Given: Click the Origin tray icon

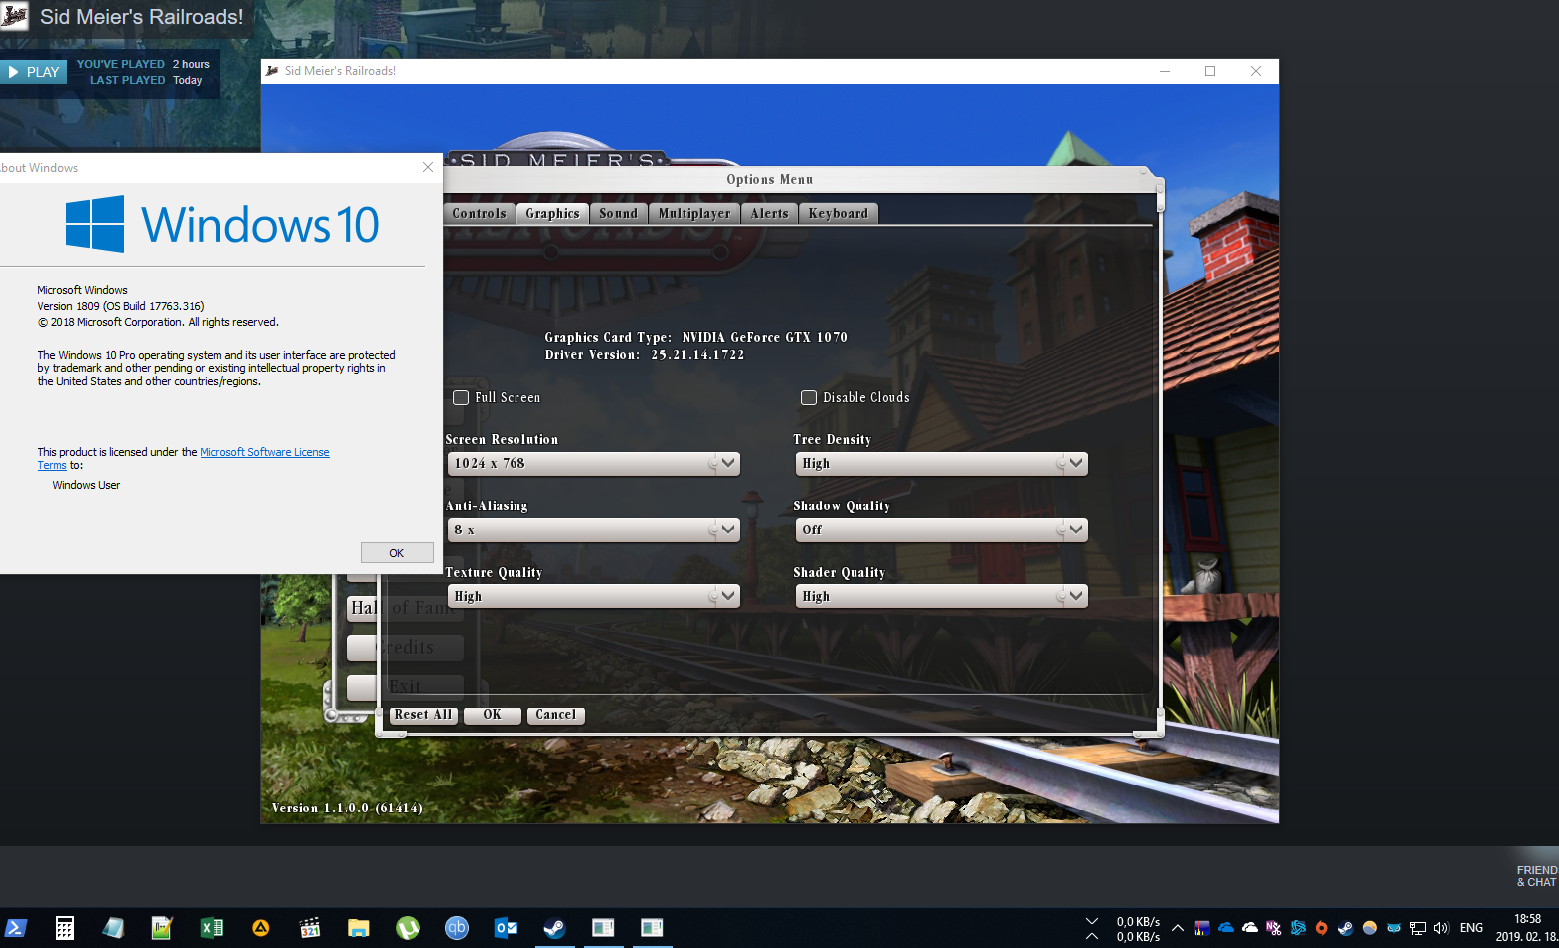Looking at the screenshot, I should coord(1321,928).
